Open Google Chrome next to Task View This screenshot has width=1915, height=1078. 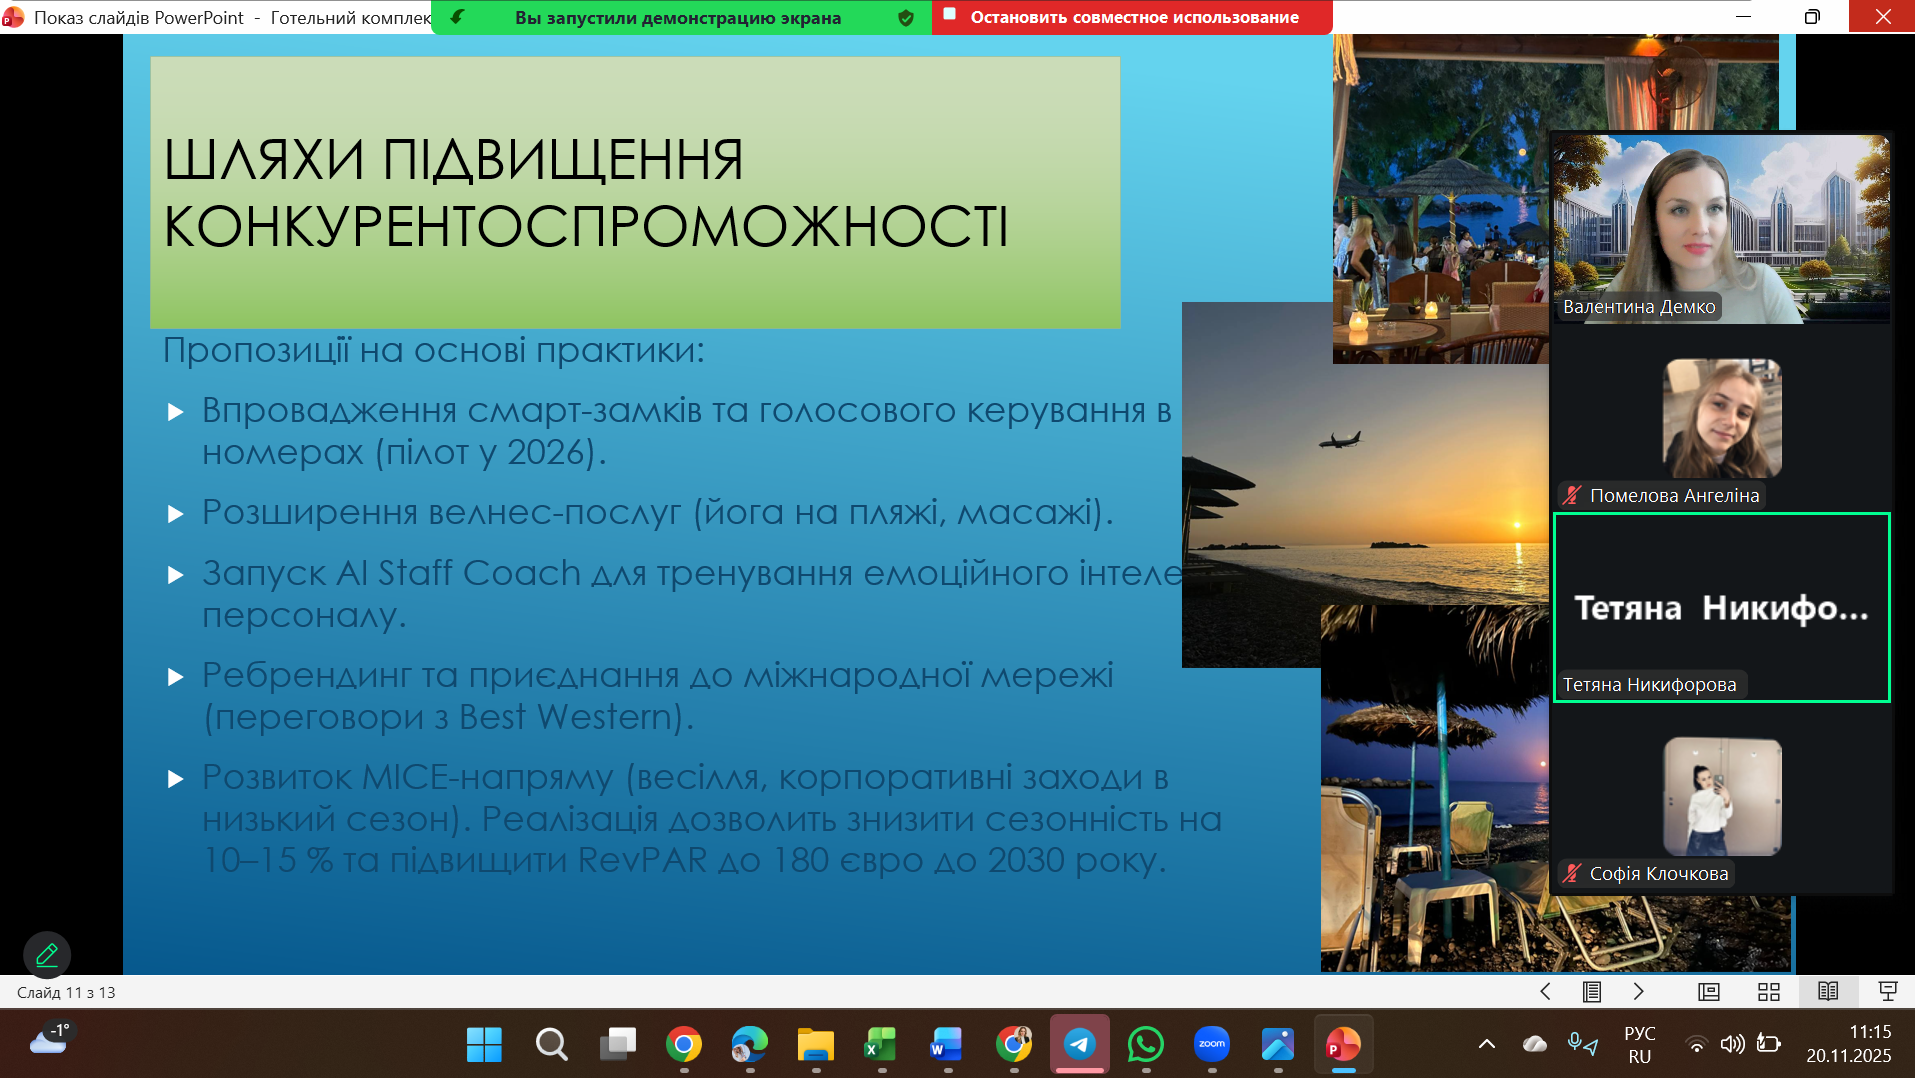tap(684, 1045)
